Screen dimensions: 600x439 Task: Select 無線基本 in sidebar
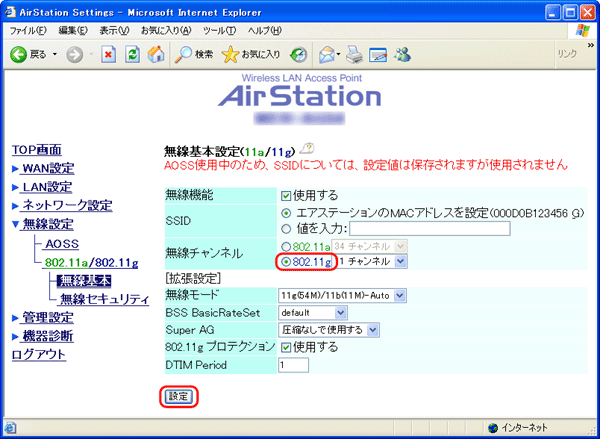click(84, 281)
